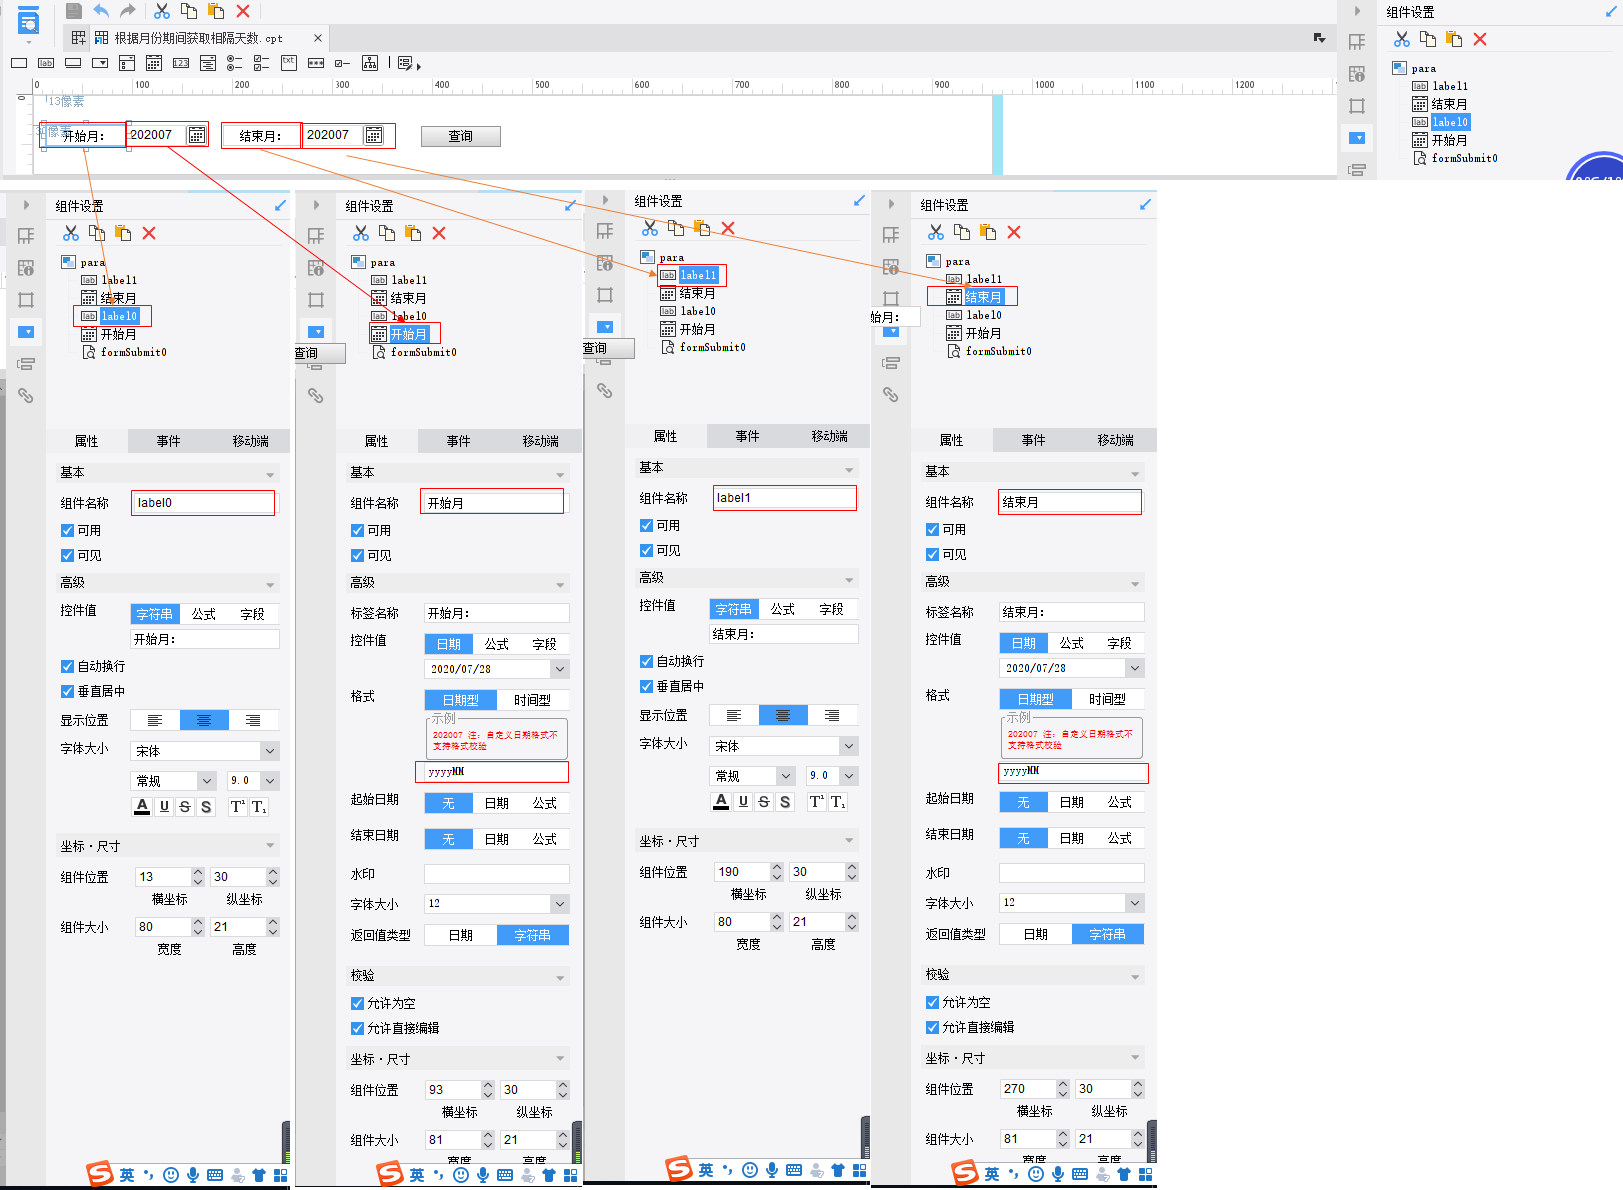Select the calendar date widget icon in widget toolbar
This screenshot has width=1623, height=1190.
click(x=154, y=63)
